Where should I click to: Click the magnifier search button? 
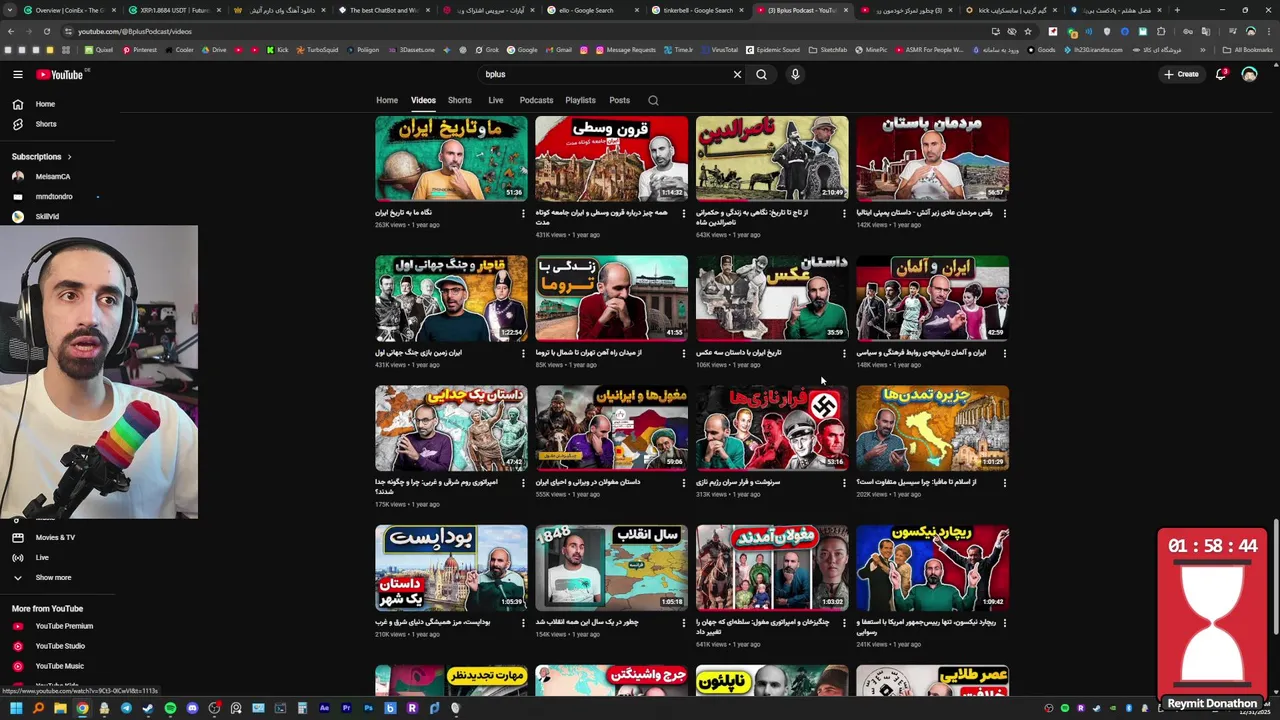(x=761, y=74)
